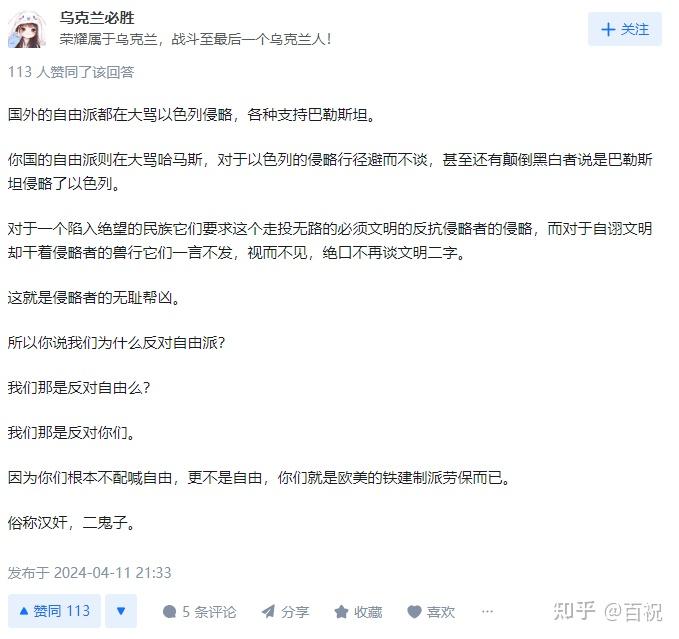
Task: Click the 分享 paper plane share icon
Action: point(268,611)
